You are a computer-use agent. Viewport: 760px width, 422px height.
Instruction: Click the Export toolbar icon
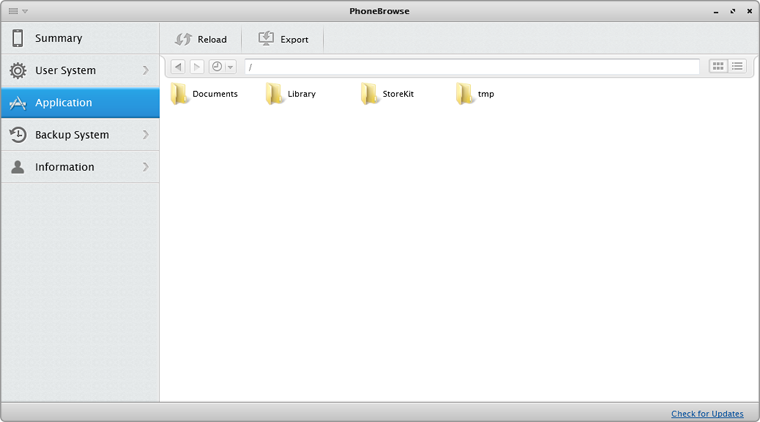pyautogui.click(x=267, y=39)
